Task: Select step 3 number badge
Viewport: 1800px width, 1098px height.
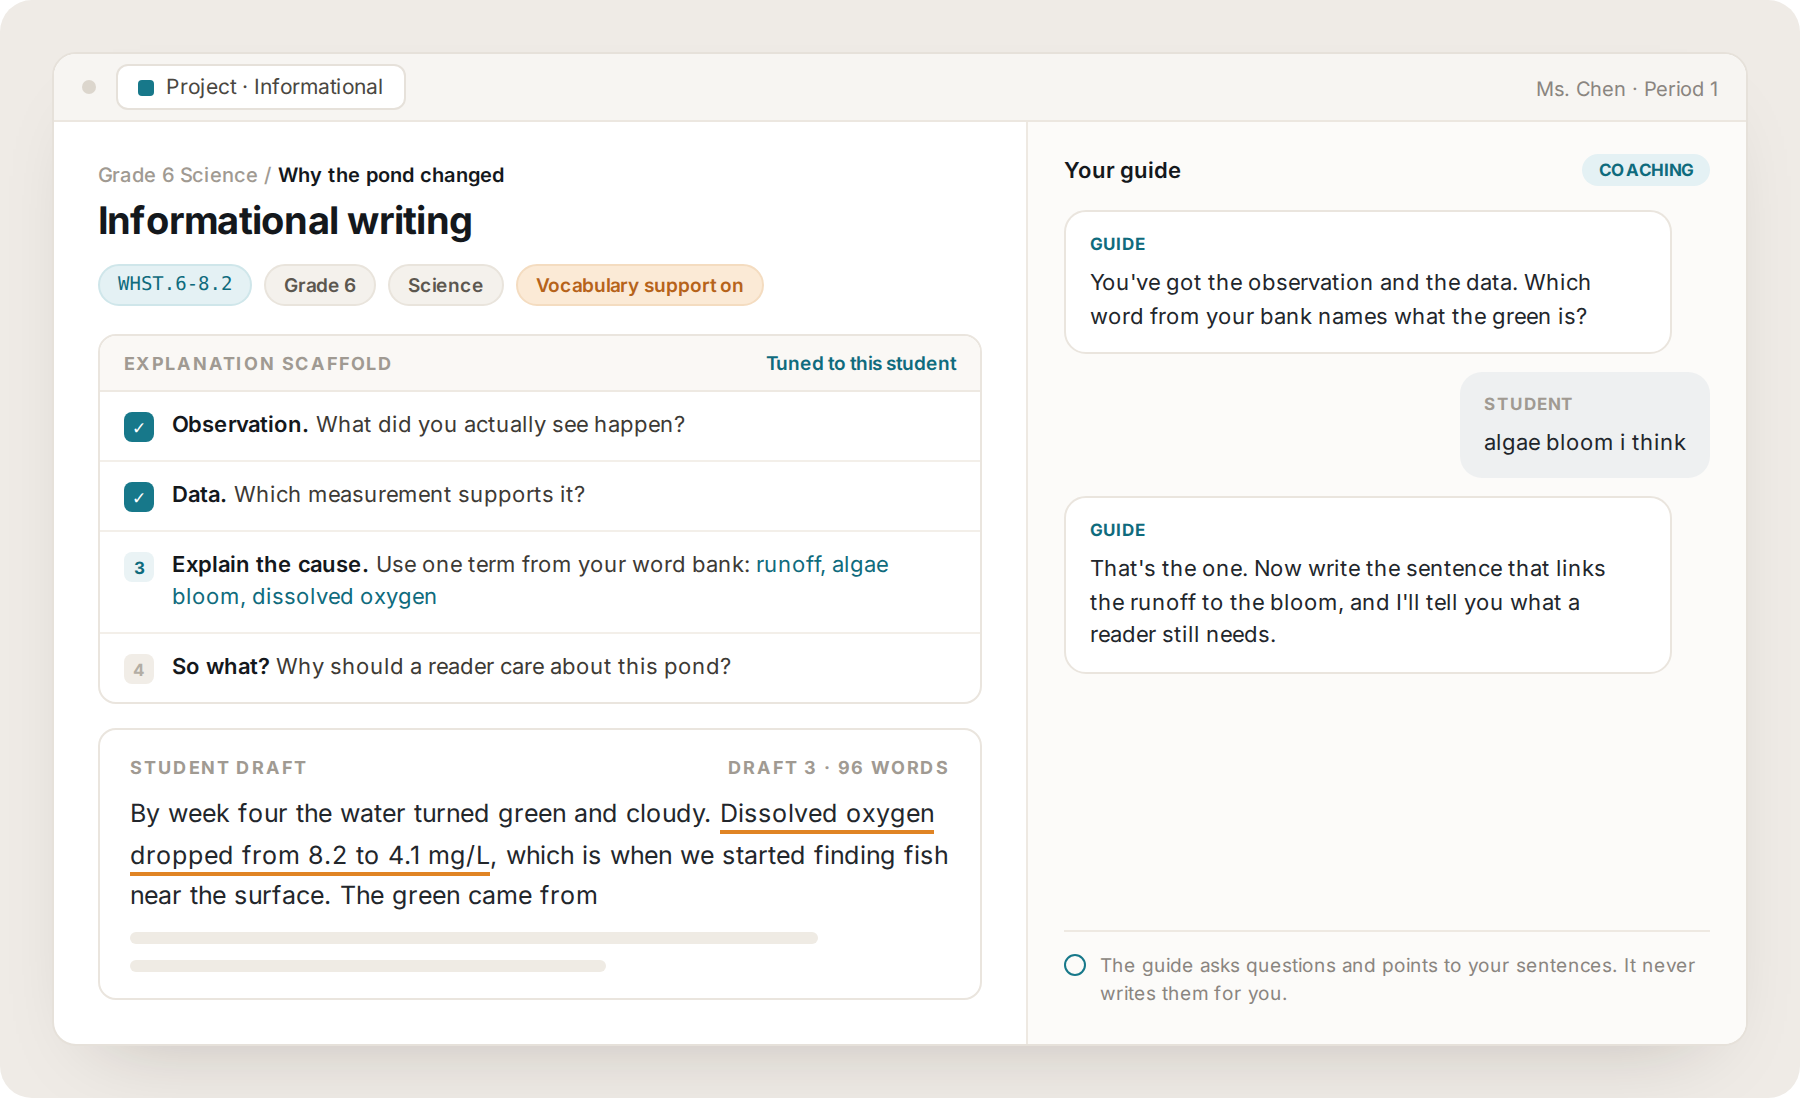Action: [x=139, y=568]
